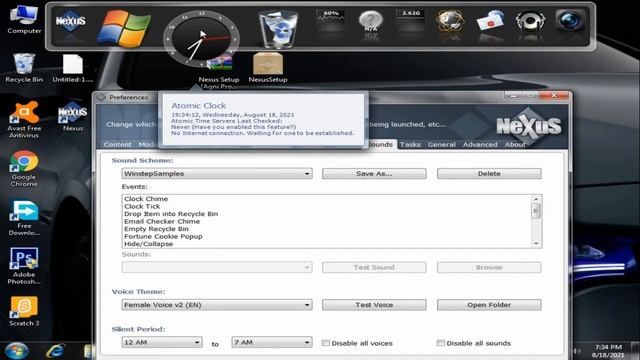Switch to the Tasks tab
This screenshot has height=360, width=640.
point(410,144)
